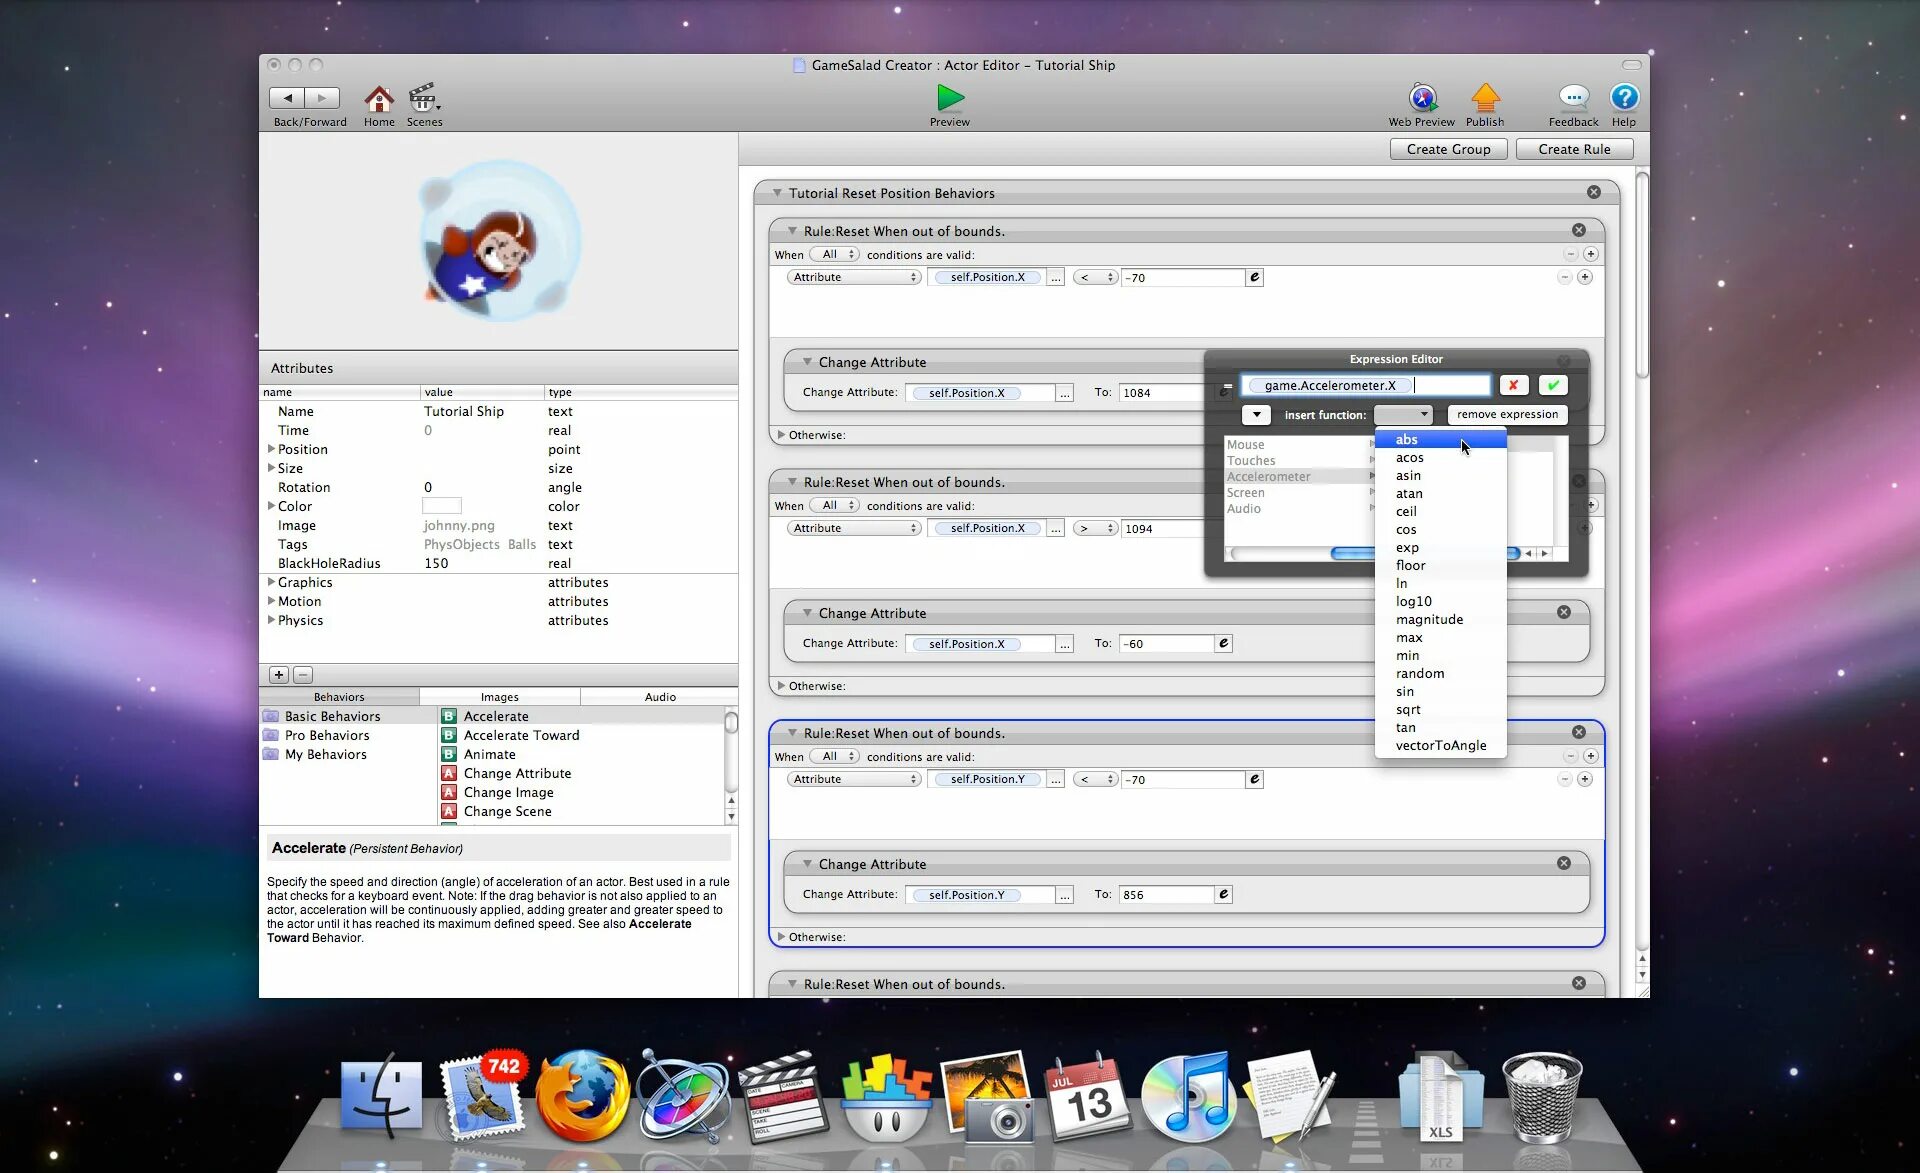Click the 'Create Rule' button

pos(1574,148)
